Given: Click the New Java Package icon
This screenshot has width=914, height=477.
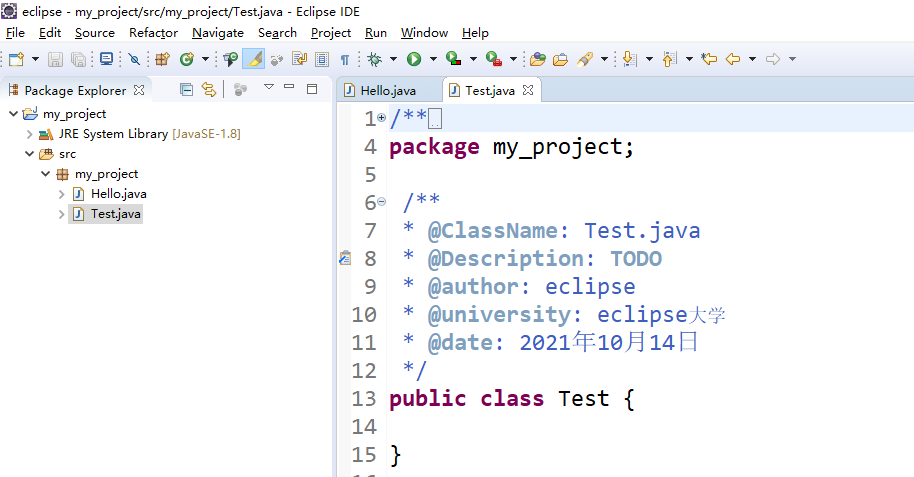Looking at the screenshot, I should (x=162, y=59).
